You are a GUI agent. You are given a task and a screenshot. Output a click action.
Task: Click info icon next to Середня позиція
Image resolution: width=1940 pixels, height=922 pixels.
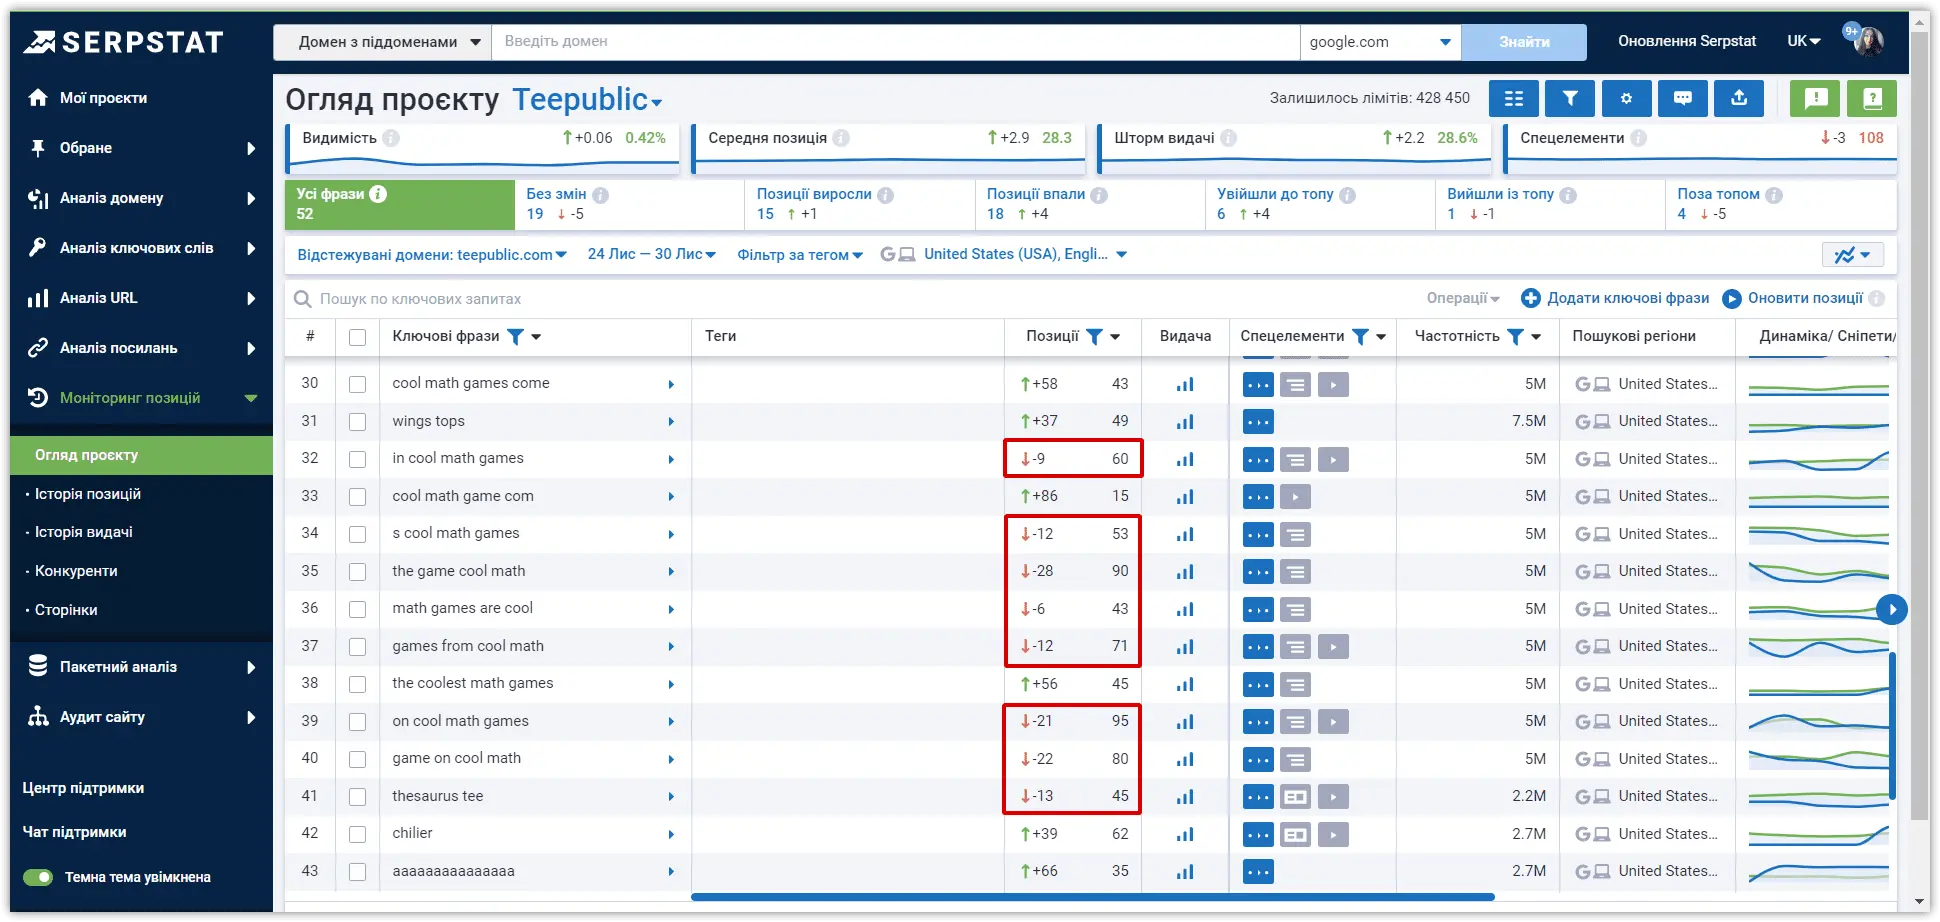pos(841,138)
